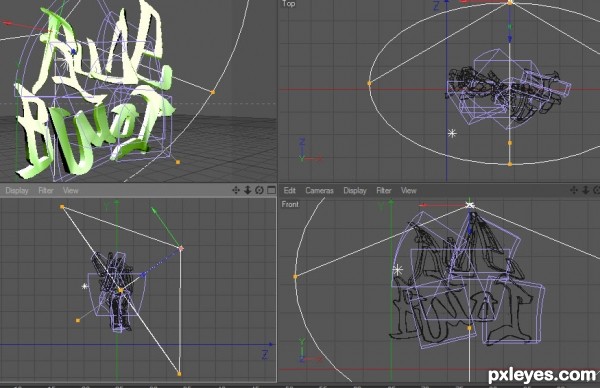Click the zoom view icon of the side viewport
The width and height of the screenshot is (600, 388).
click(x=248, y=190)
